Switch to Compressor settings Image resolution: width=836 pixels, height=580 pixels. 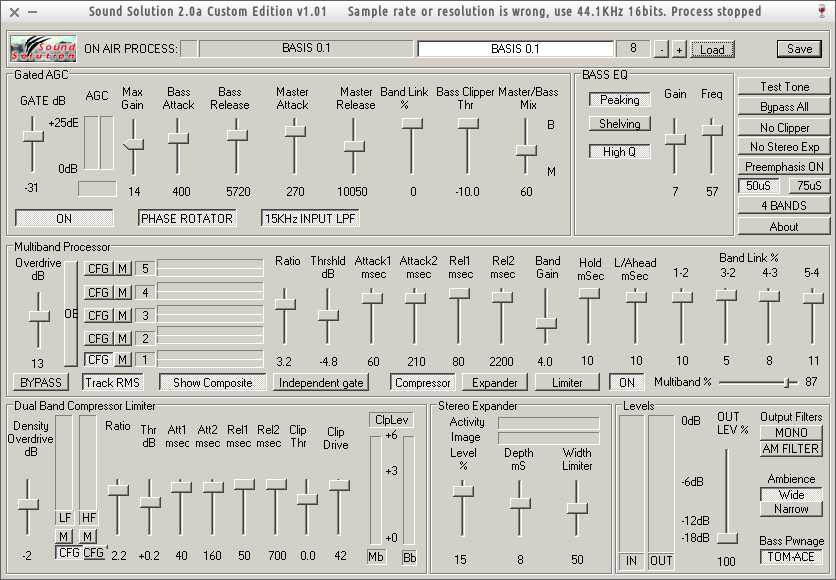(x=423, y=382)
